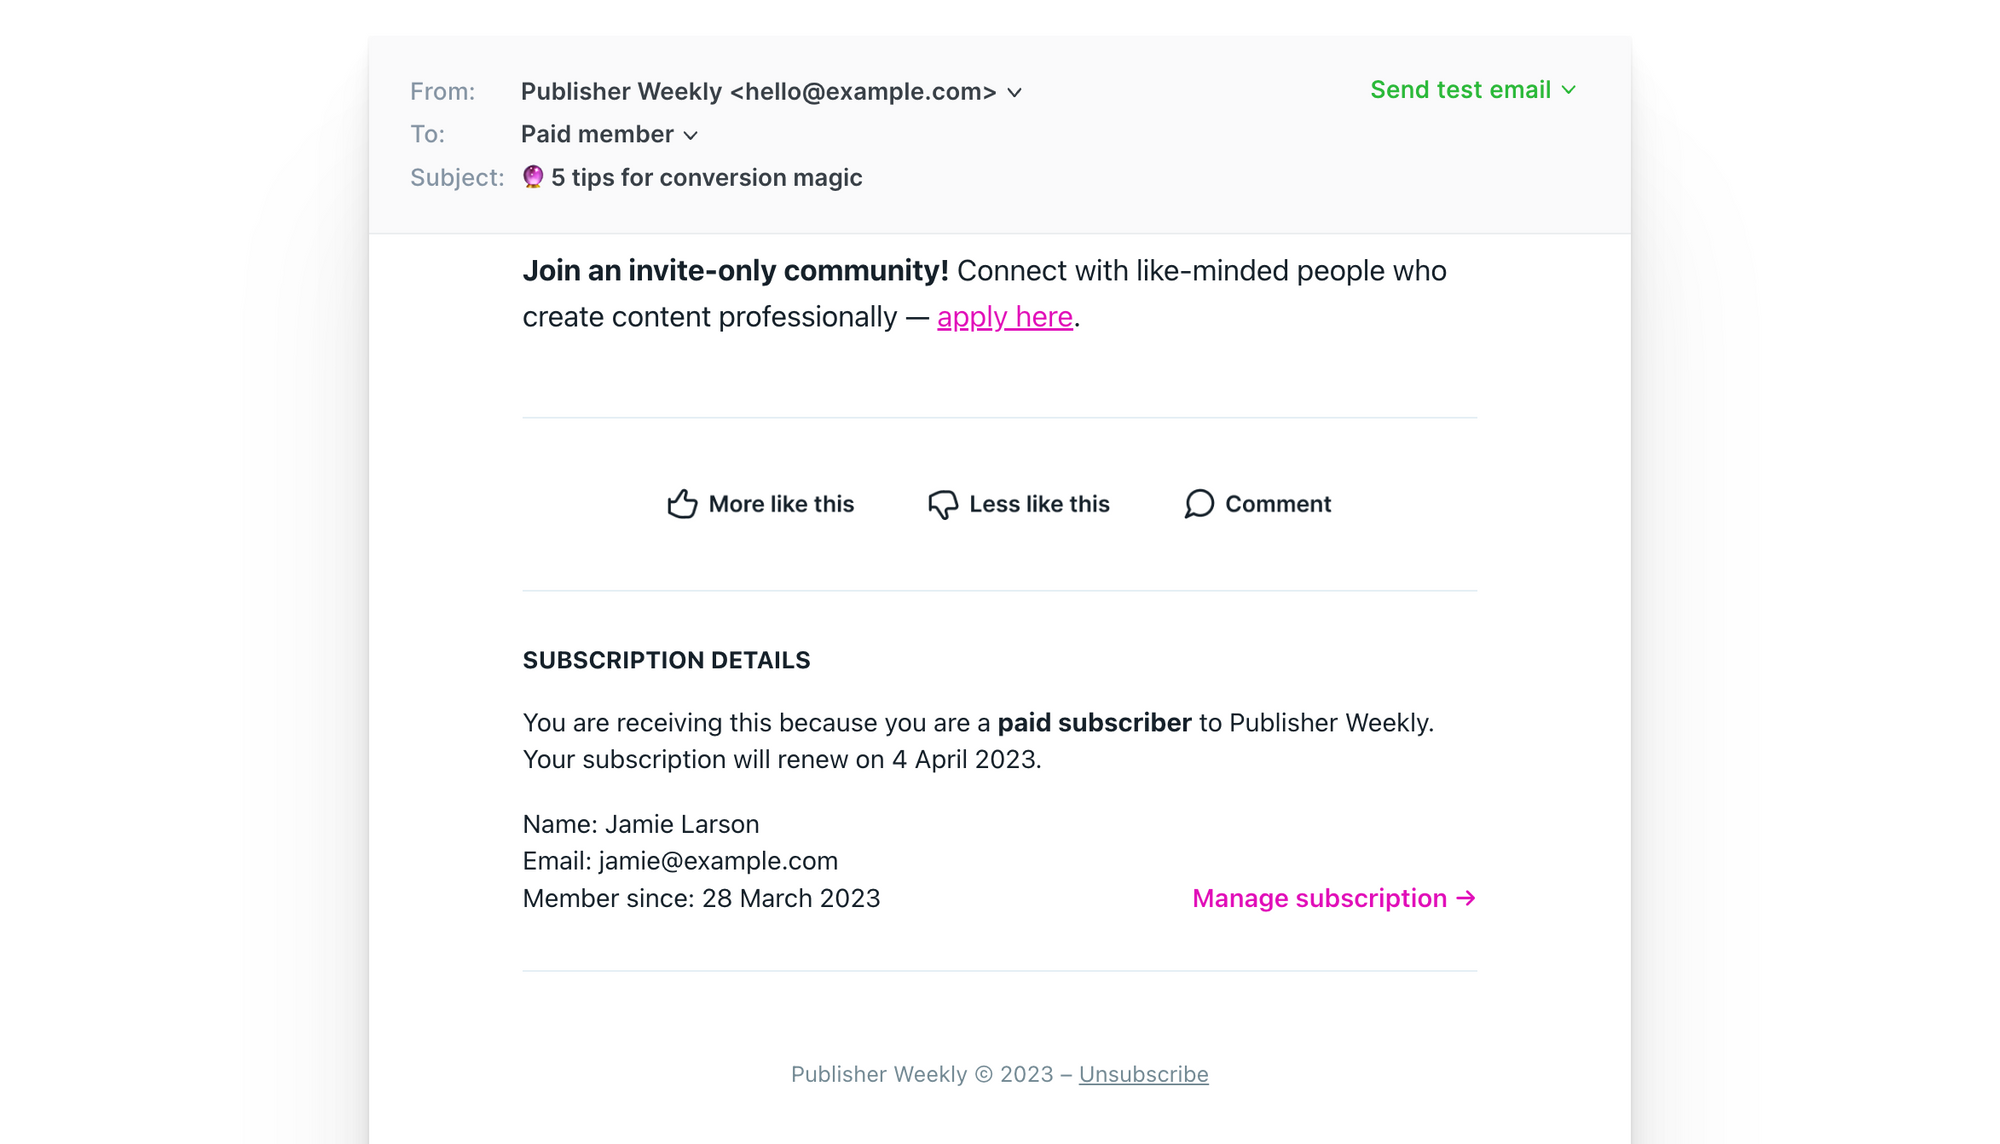Click the sender Publisher Weekly address
The height and width of the screenshot is (1144, 2000).
[758, 91]
